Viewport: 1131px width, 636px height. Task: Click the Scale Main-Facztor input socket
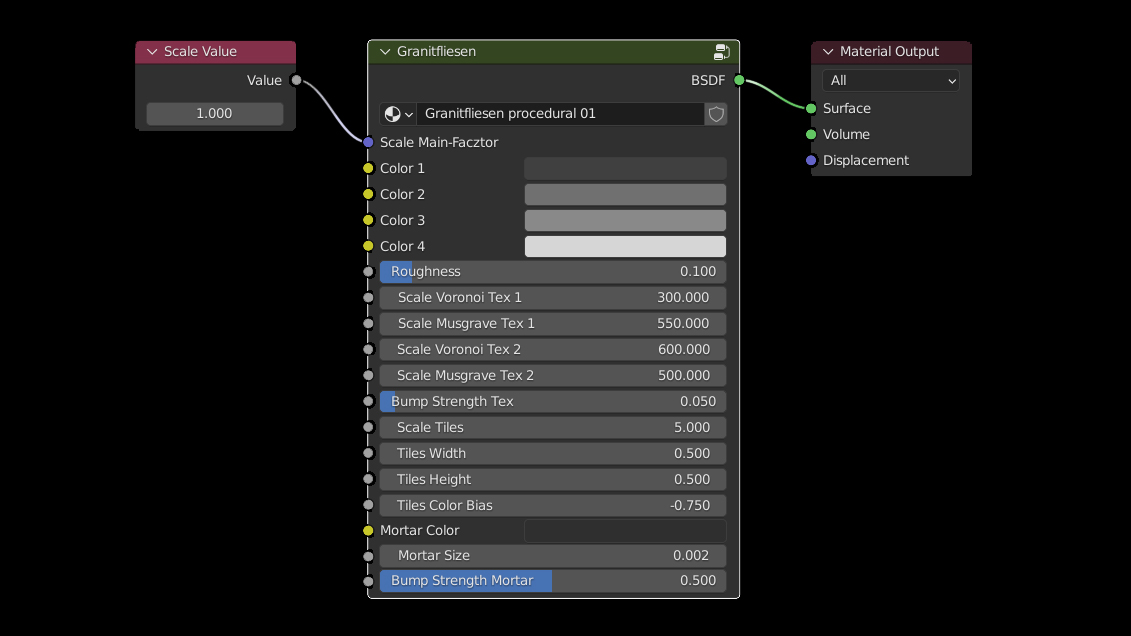click(368, 142)
